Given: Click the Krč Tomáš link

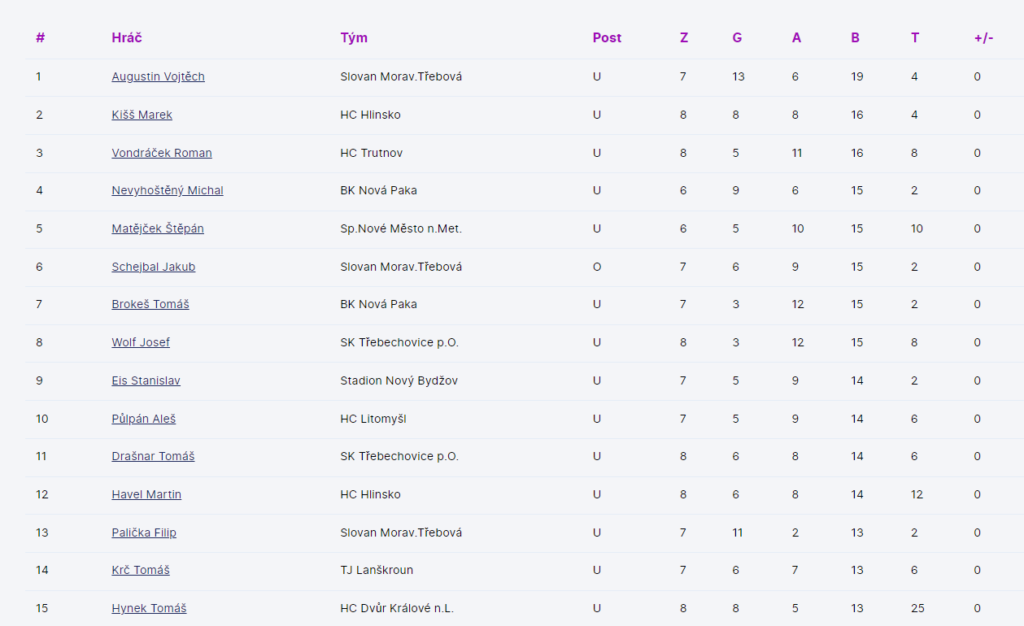Looking at the screenshot, I should point(141,570).
